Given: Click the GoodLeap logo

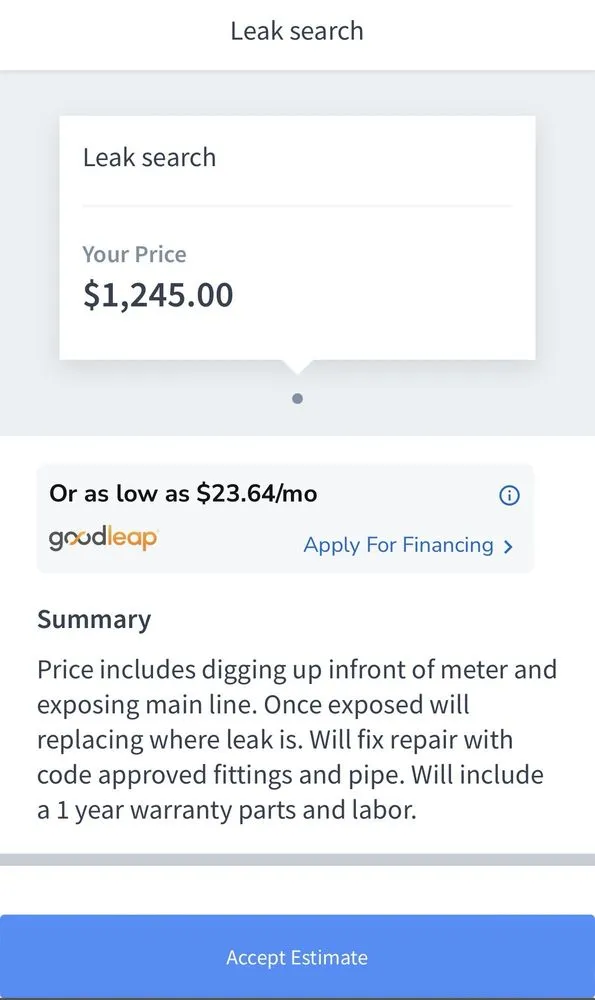Looking at the screenshot, I should [x=102, y=539].
